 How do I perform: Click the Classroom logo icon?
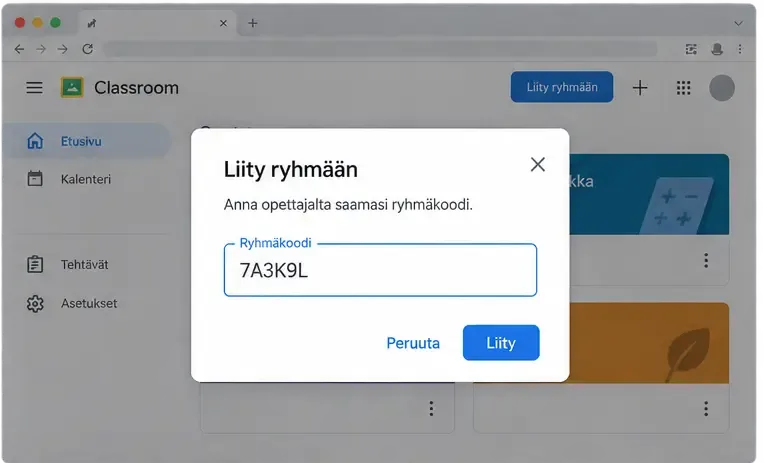[72, 88]
